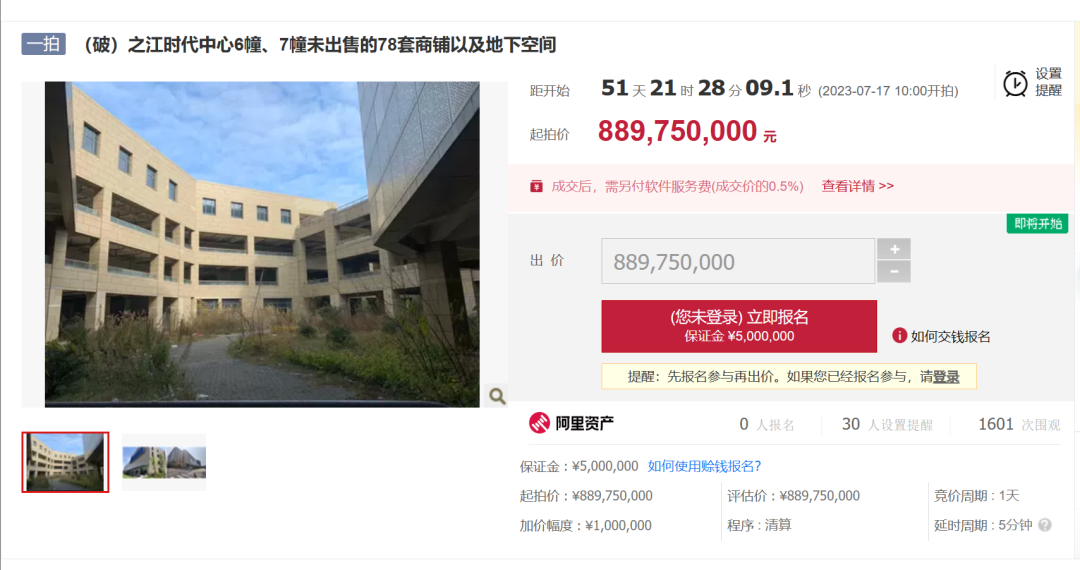Click the red receipt icon before 成交后
1080x570 pixels.
[536, 187]
